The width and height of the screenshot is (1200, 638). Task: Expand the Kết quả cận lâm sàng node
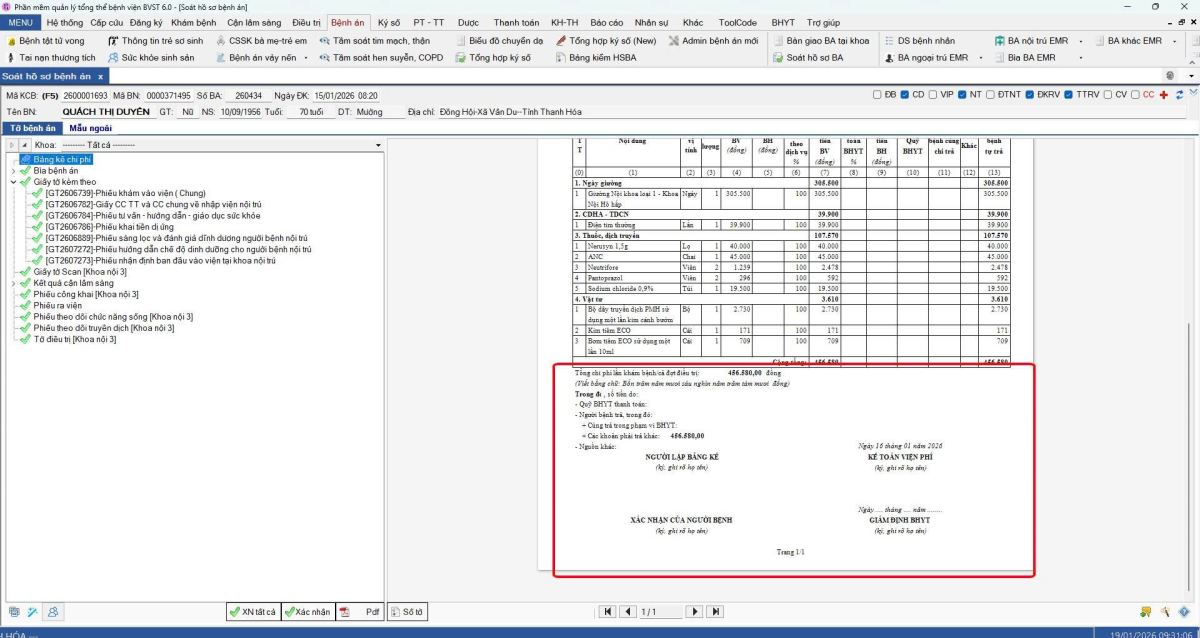pyautogui.click(x=13, y=283)
